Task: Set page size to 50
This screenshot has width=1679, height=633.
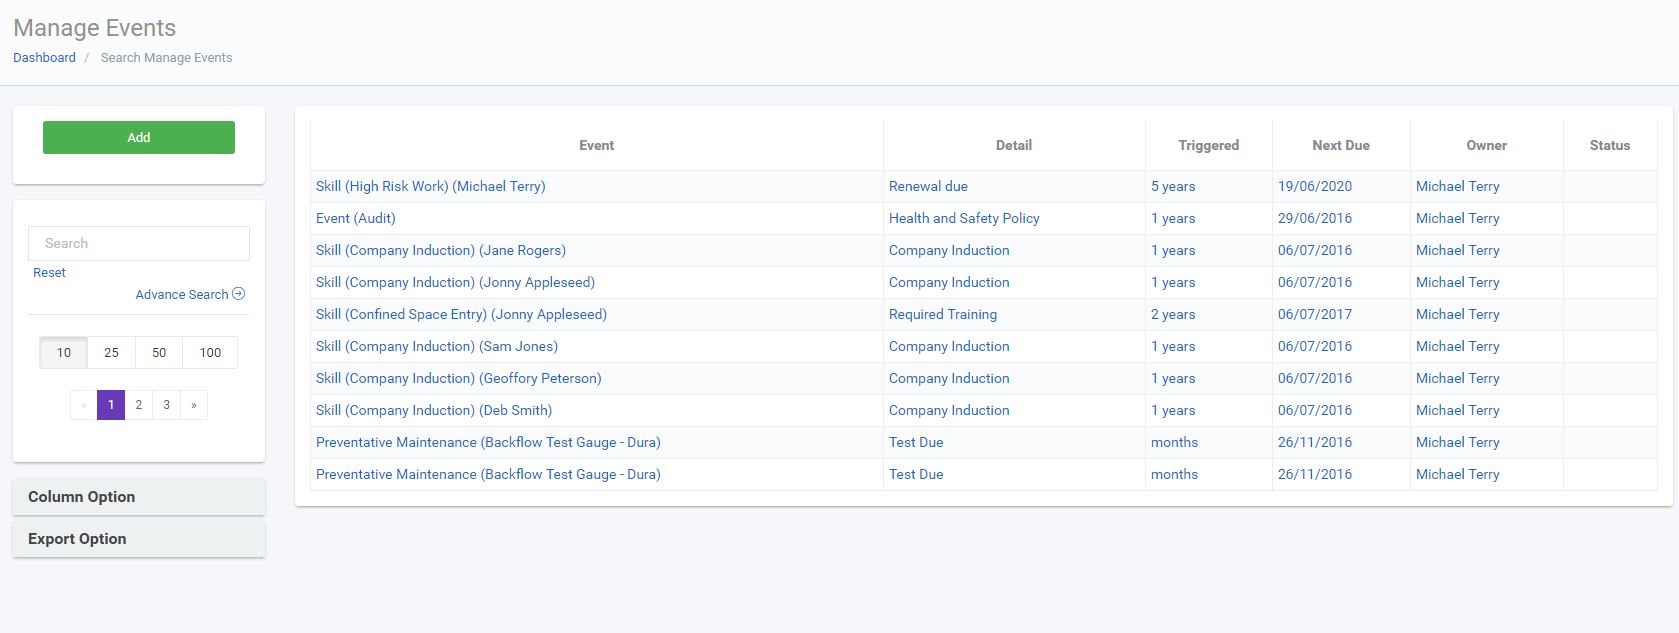Action: (x=159, y=352)
